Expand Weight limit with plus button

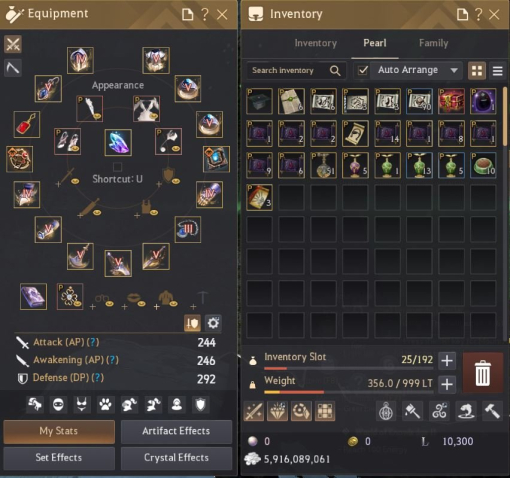(447, 385)
